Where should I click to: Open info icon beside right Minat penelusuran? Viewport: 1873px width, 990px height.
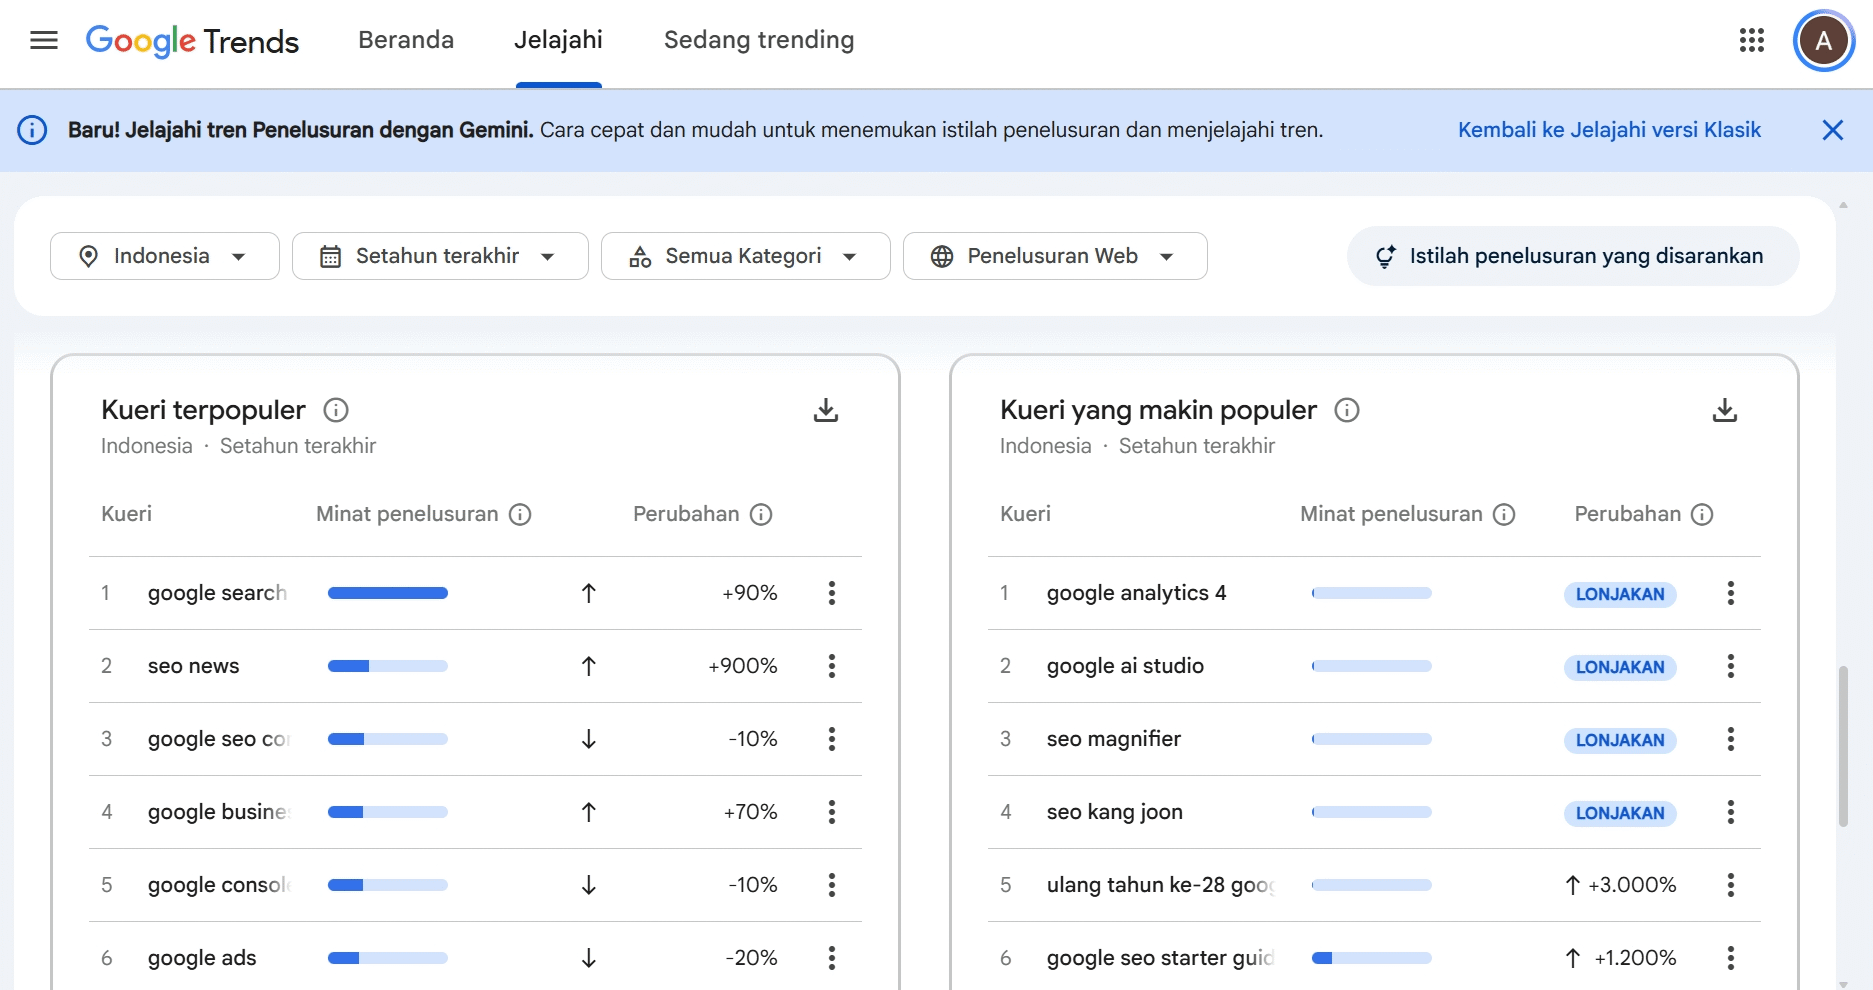(x=1504, y=514)
